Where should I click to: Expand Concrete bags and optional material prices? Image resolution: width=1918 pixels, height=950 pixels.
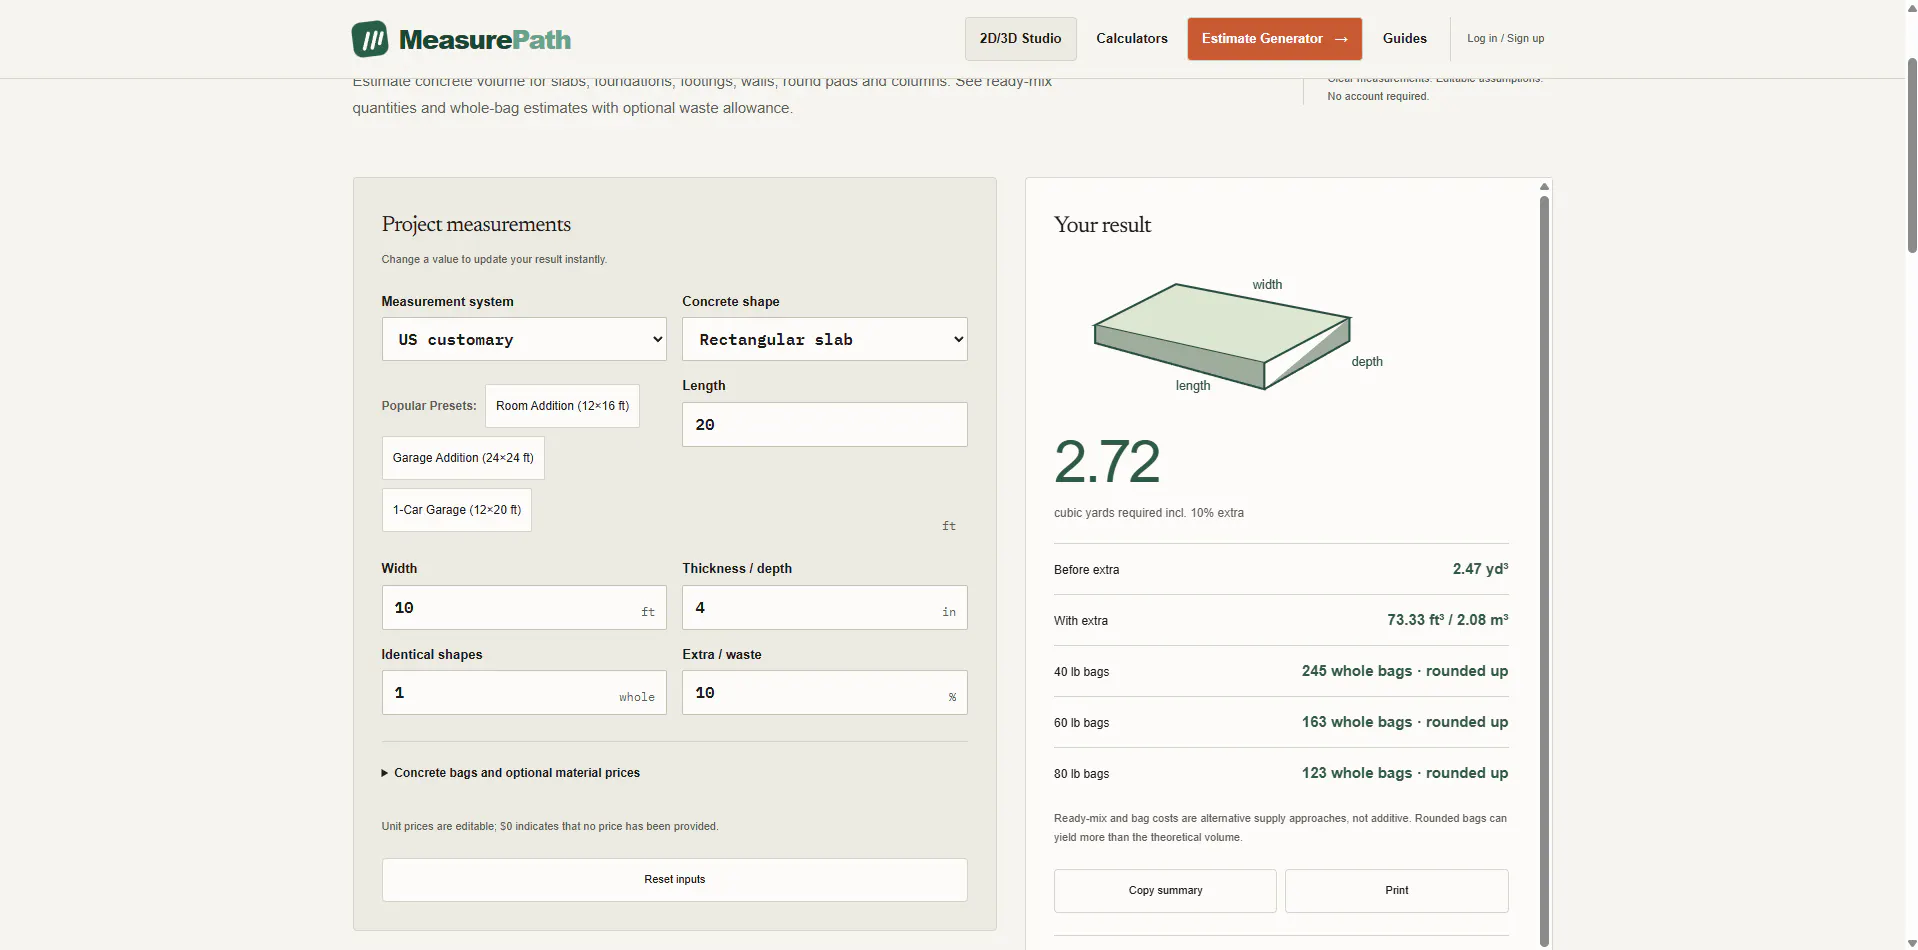point(511,773)
